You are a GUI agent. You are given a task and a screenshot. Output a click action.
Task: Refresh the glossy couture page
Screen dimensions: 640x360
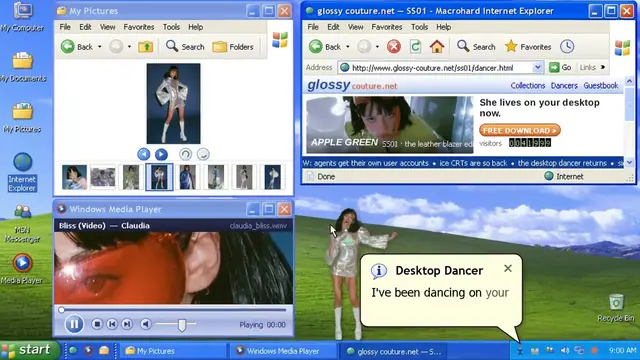415,47
